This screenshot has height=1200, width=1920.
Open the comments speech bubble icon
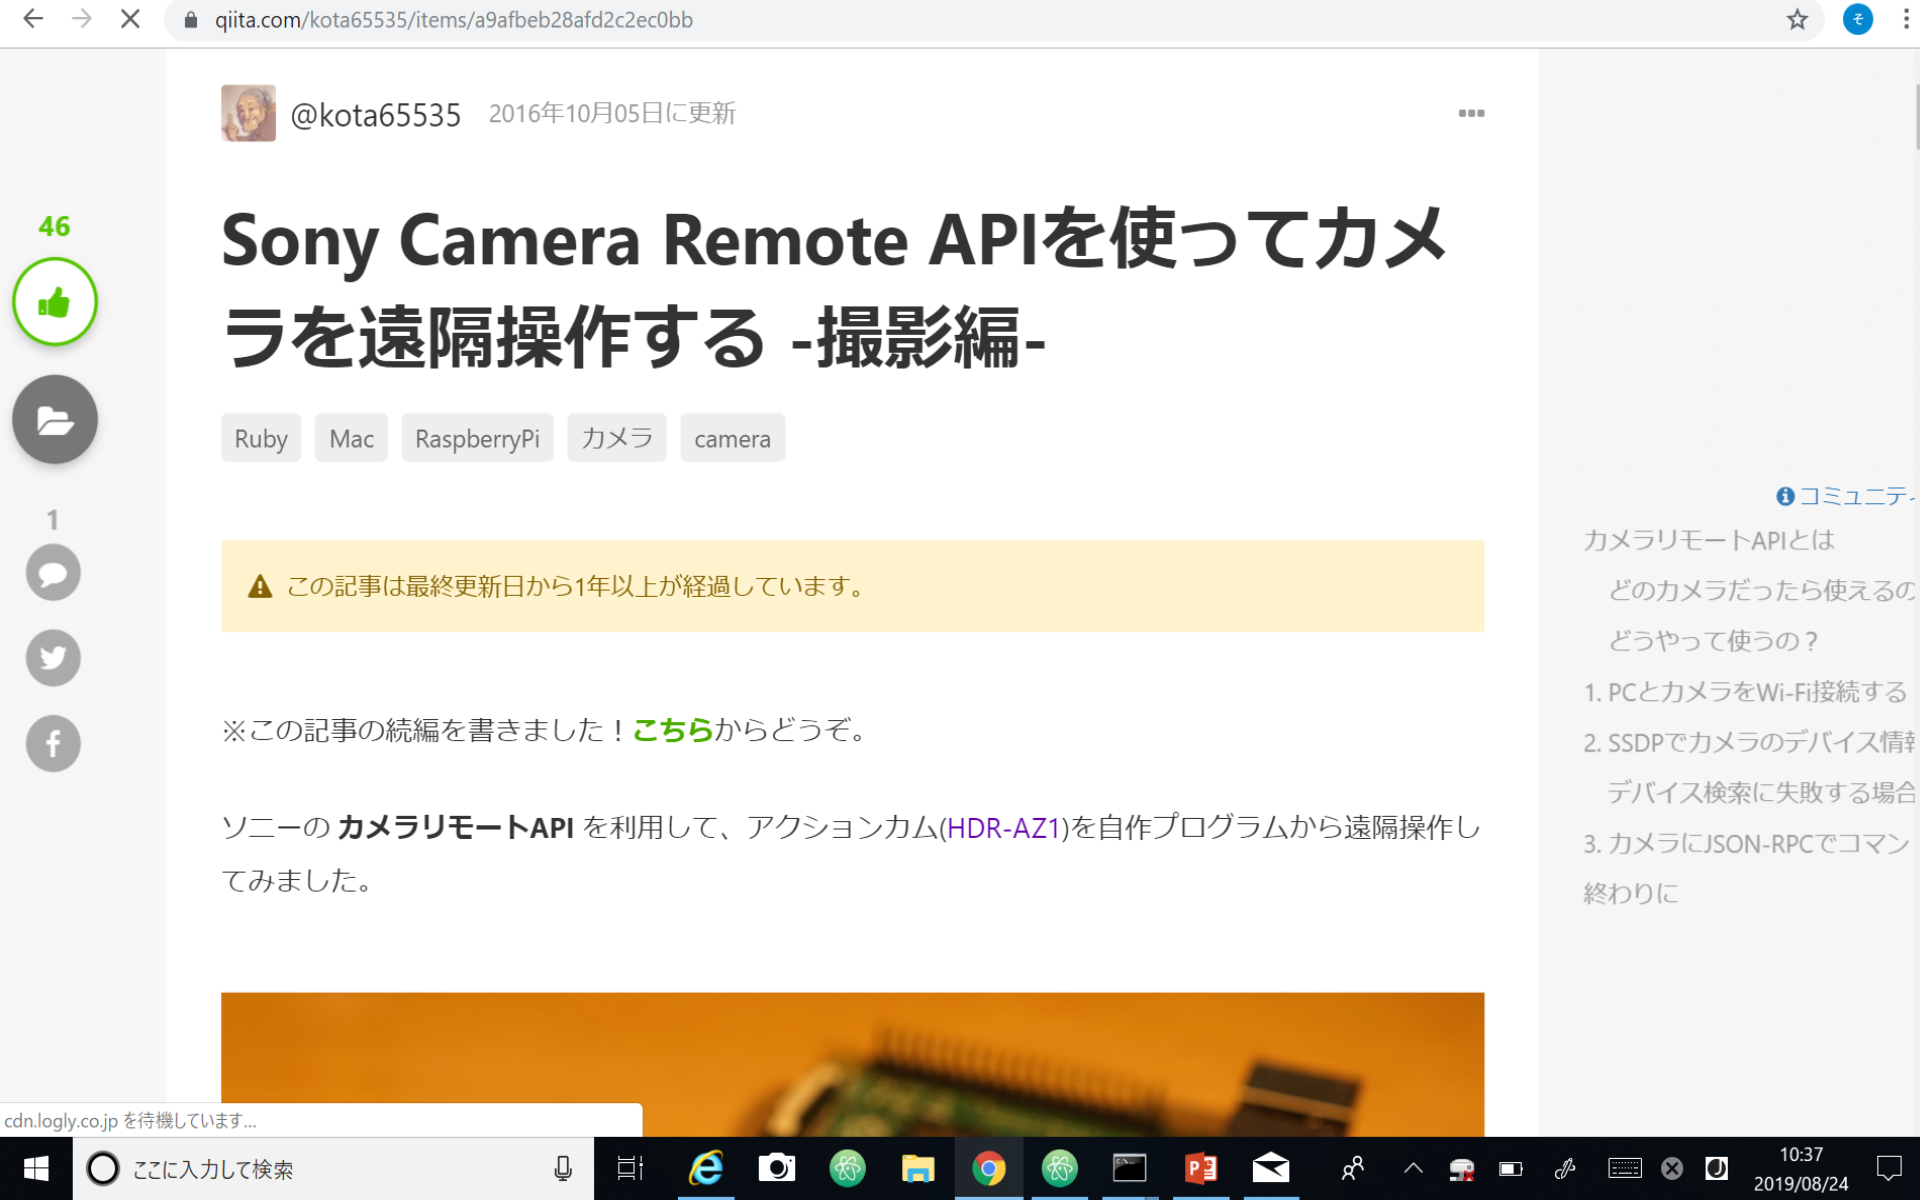[x=53, y=573]
